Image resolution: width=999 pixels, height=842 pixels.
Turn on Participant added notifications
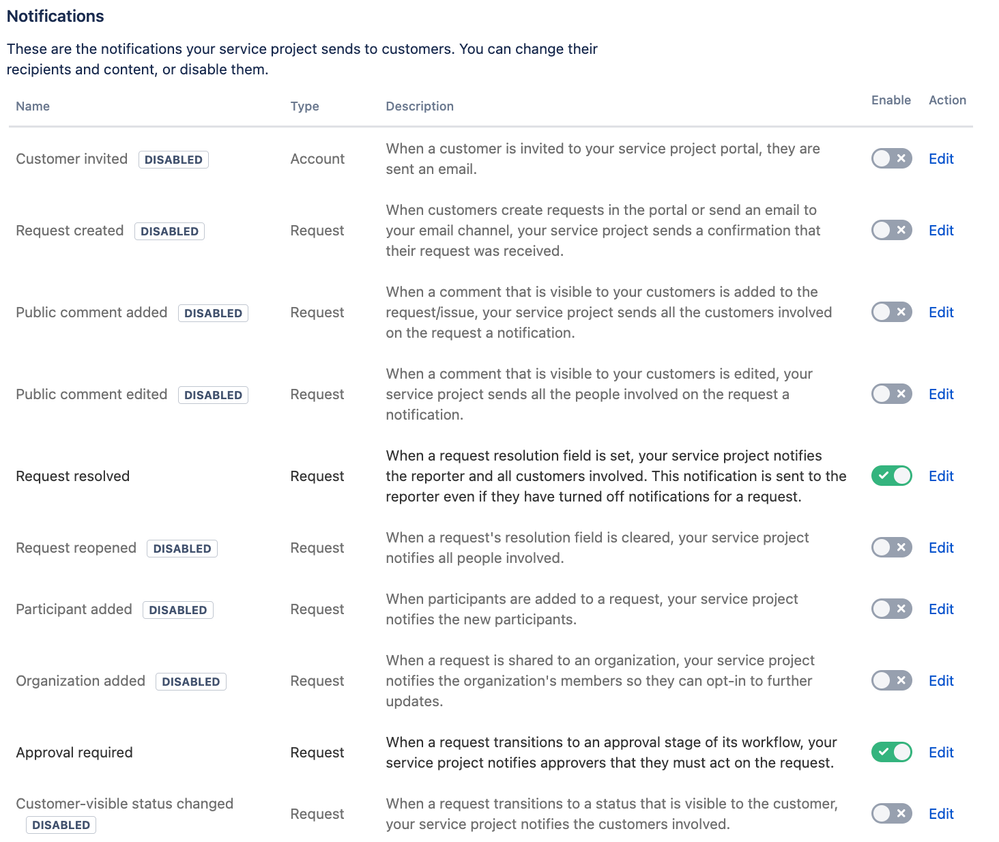890,608
